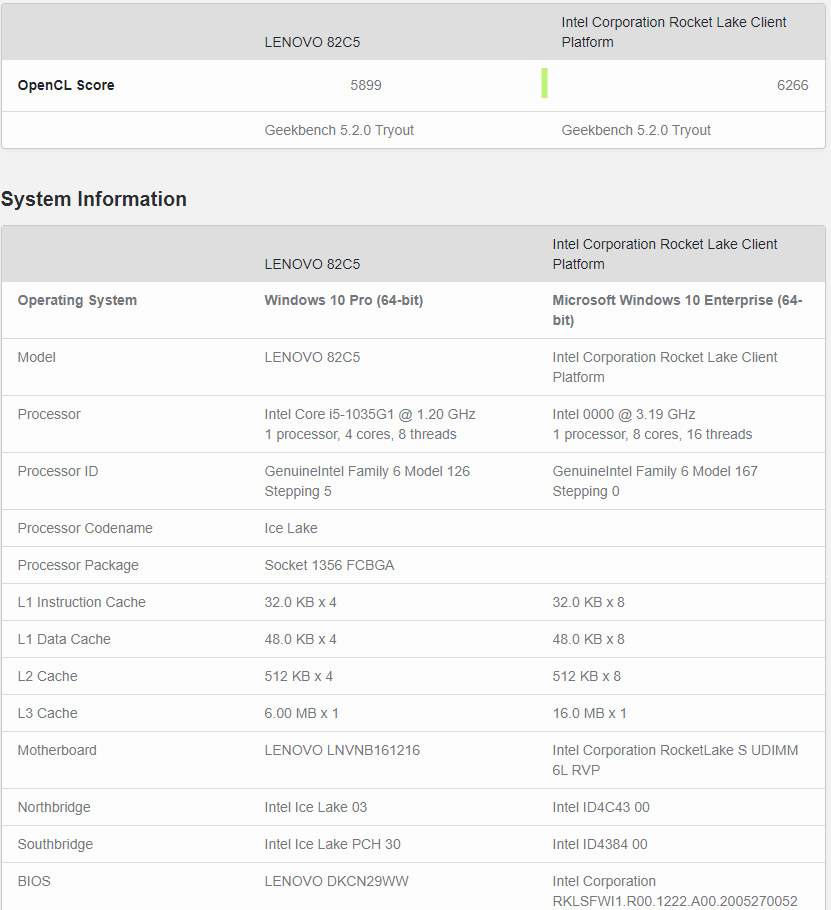This screenshot has height=910, width=831.
Task: Select Microsoft Windows 10 Enterprise value
Action: pyautogui.click(x=677, y=310)
